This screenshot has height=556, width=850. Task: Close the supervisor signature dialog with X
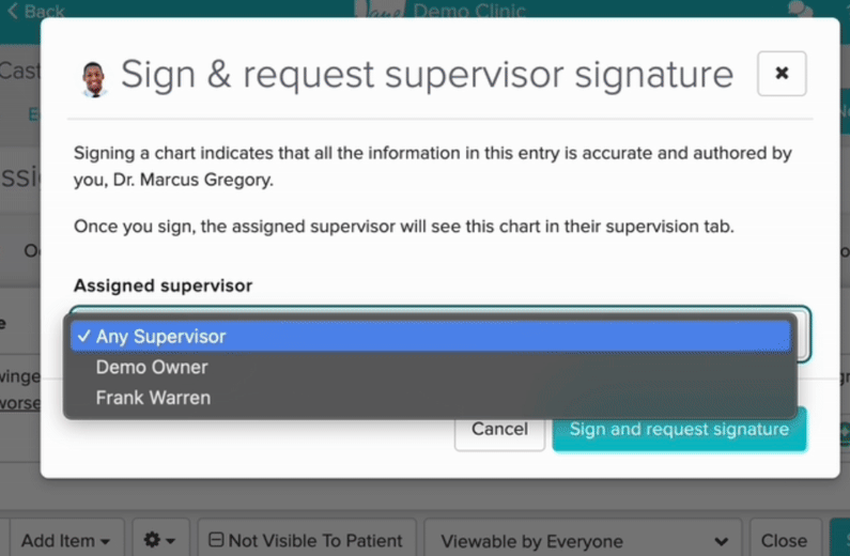pos(782,74)
